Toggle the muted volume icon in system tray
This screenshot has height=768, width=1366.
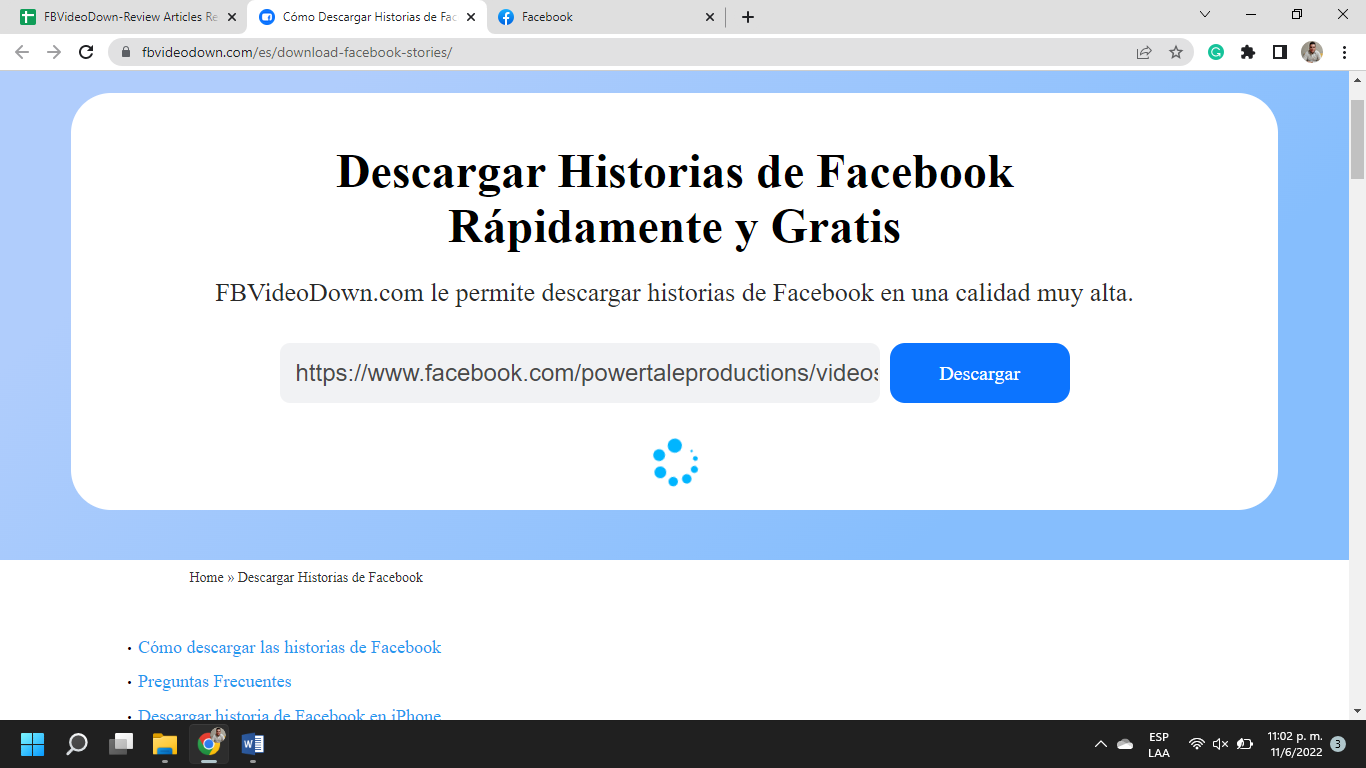point(1220,744)
